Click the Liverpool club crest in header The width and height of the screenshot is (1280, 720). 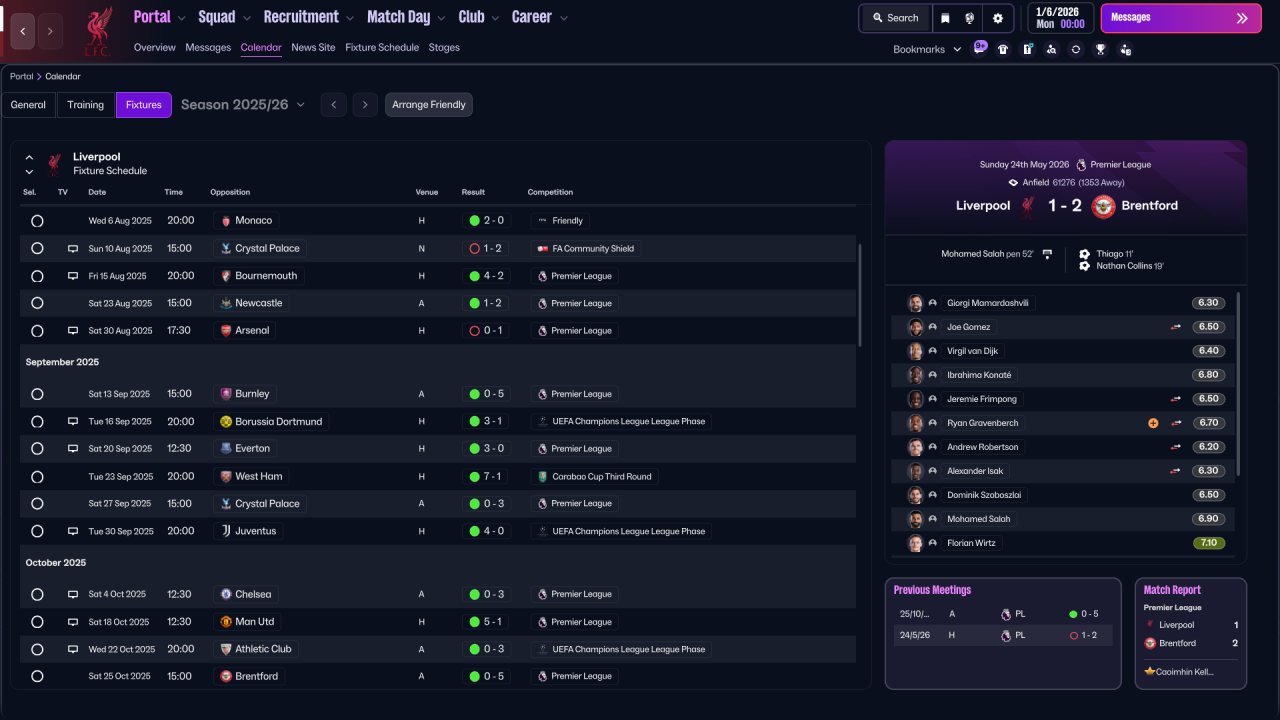(x=97, y=30)
